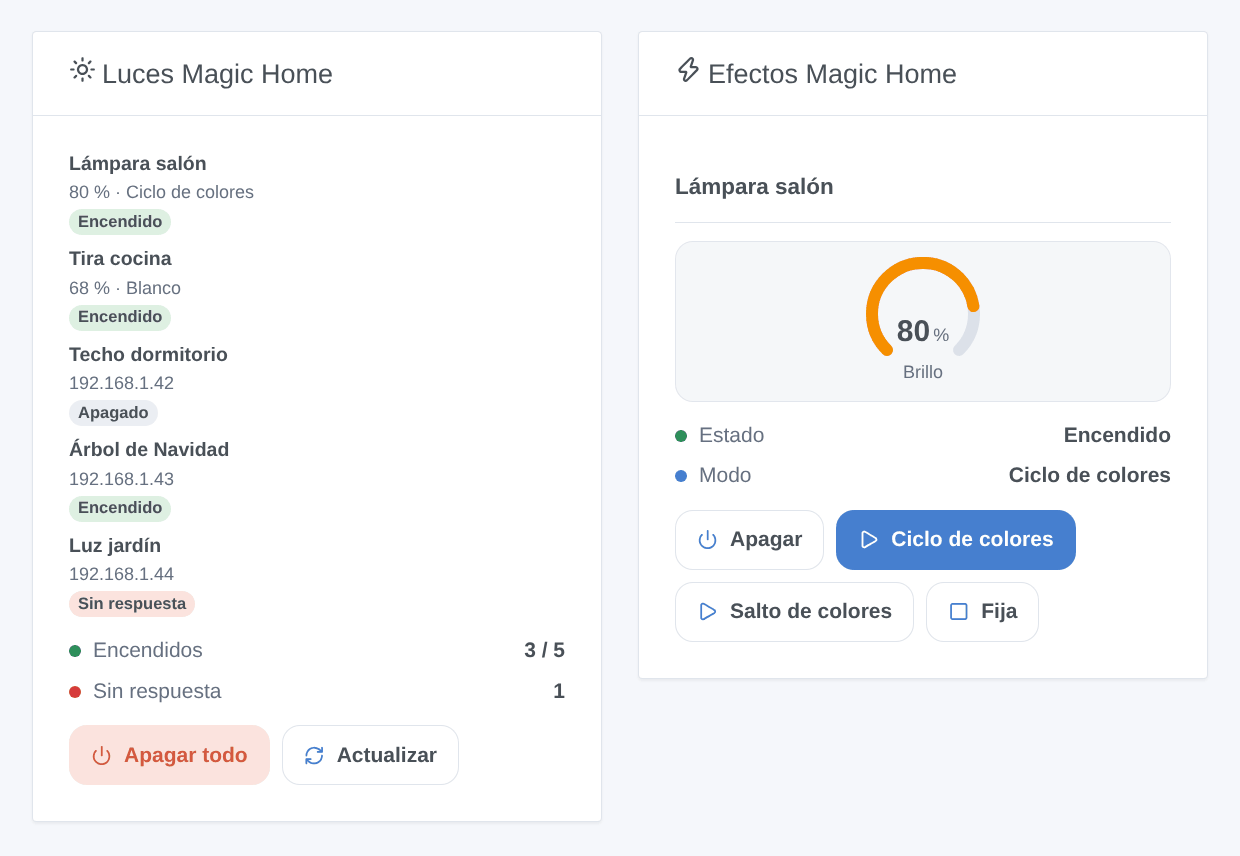Click IP address 192.168.1.42
Image resolution: width=1240 pixels, height=856 pixels.
[121, 383]
